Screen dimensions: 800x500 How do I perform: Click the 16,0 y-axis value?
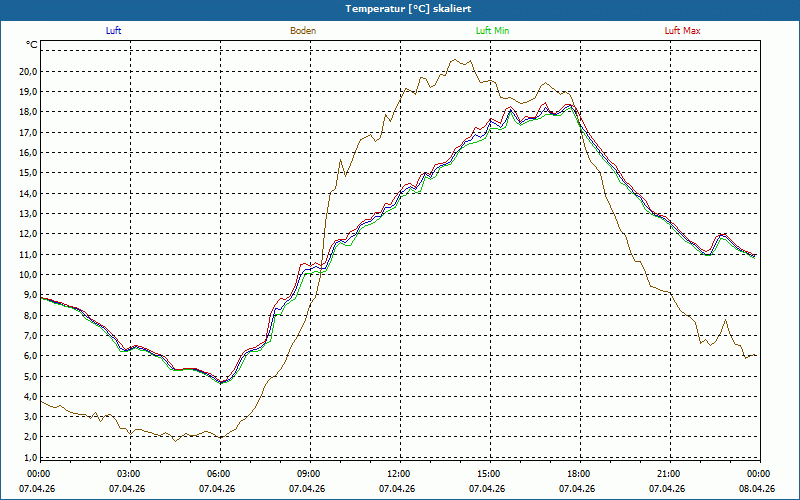(x=28, y=153)
